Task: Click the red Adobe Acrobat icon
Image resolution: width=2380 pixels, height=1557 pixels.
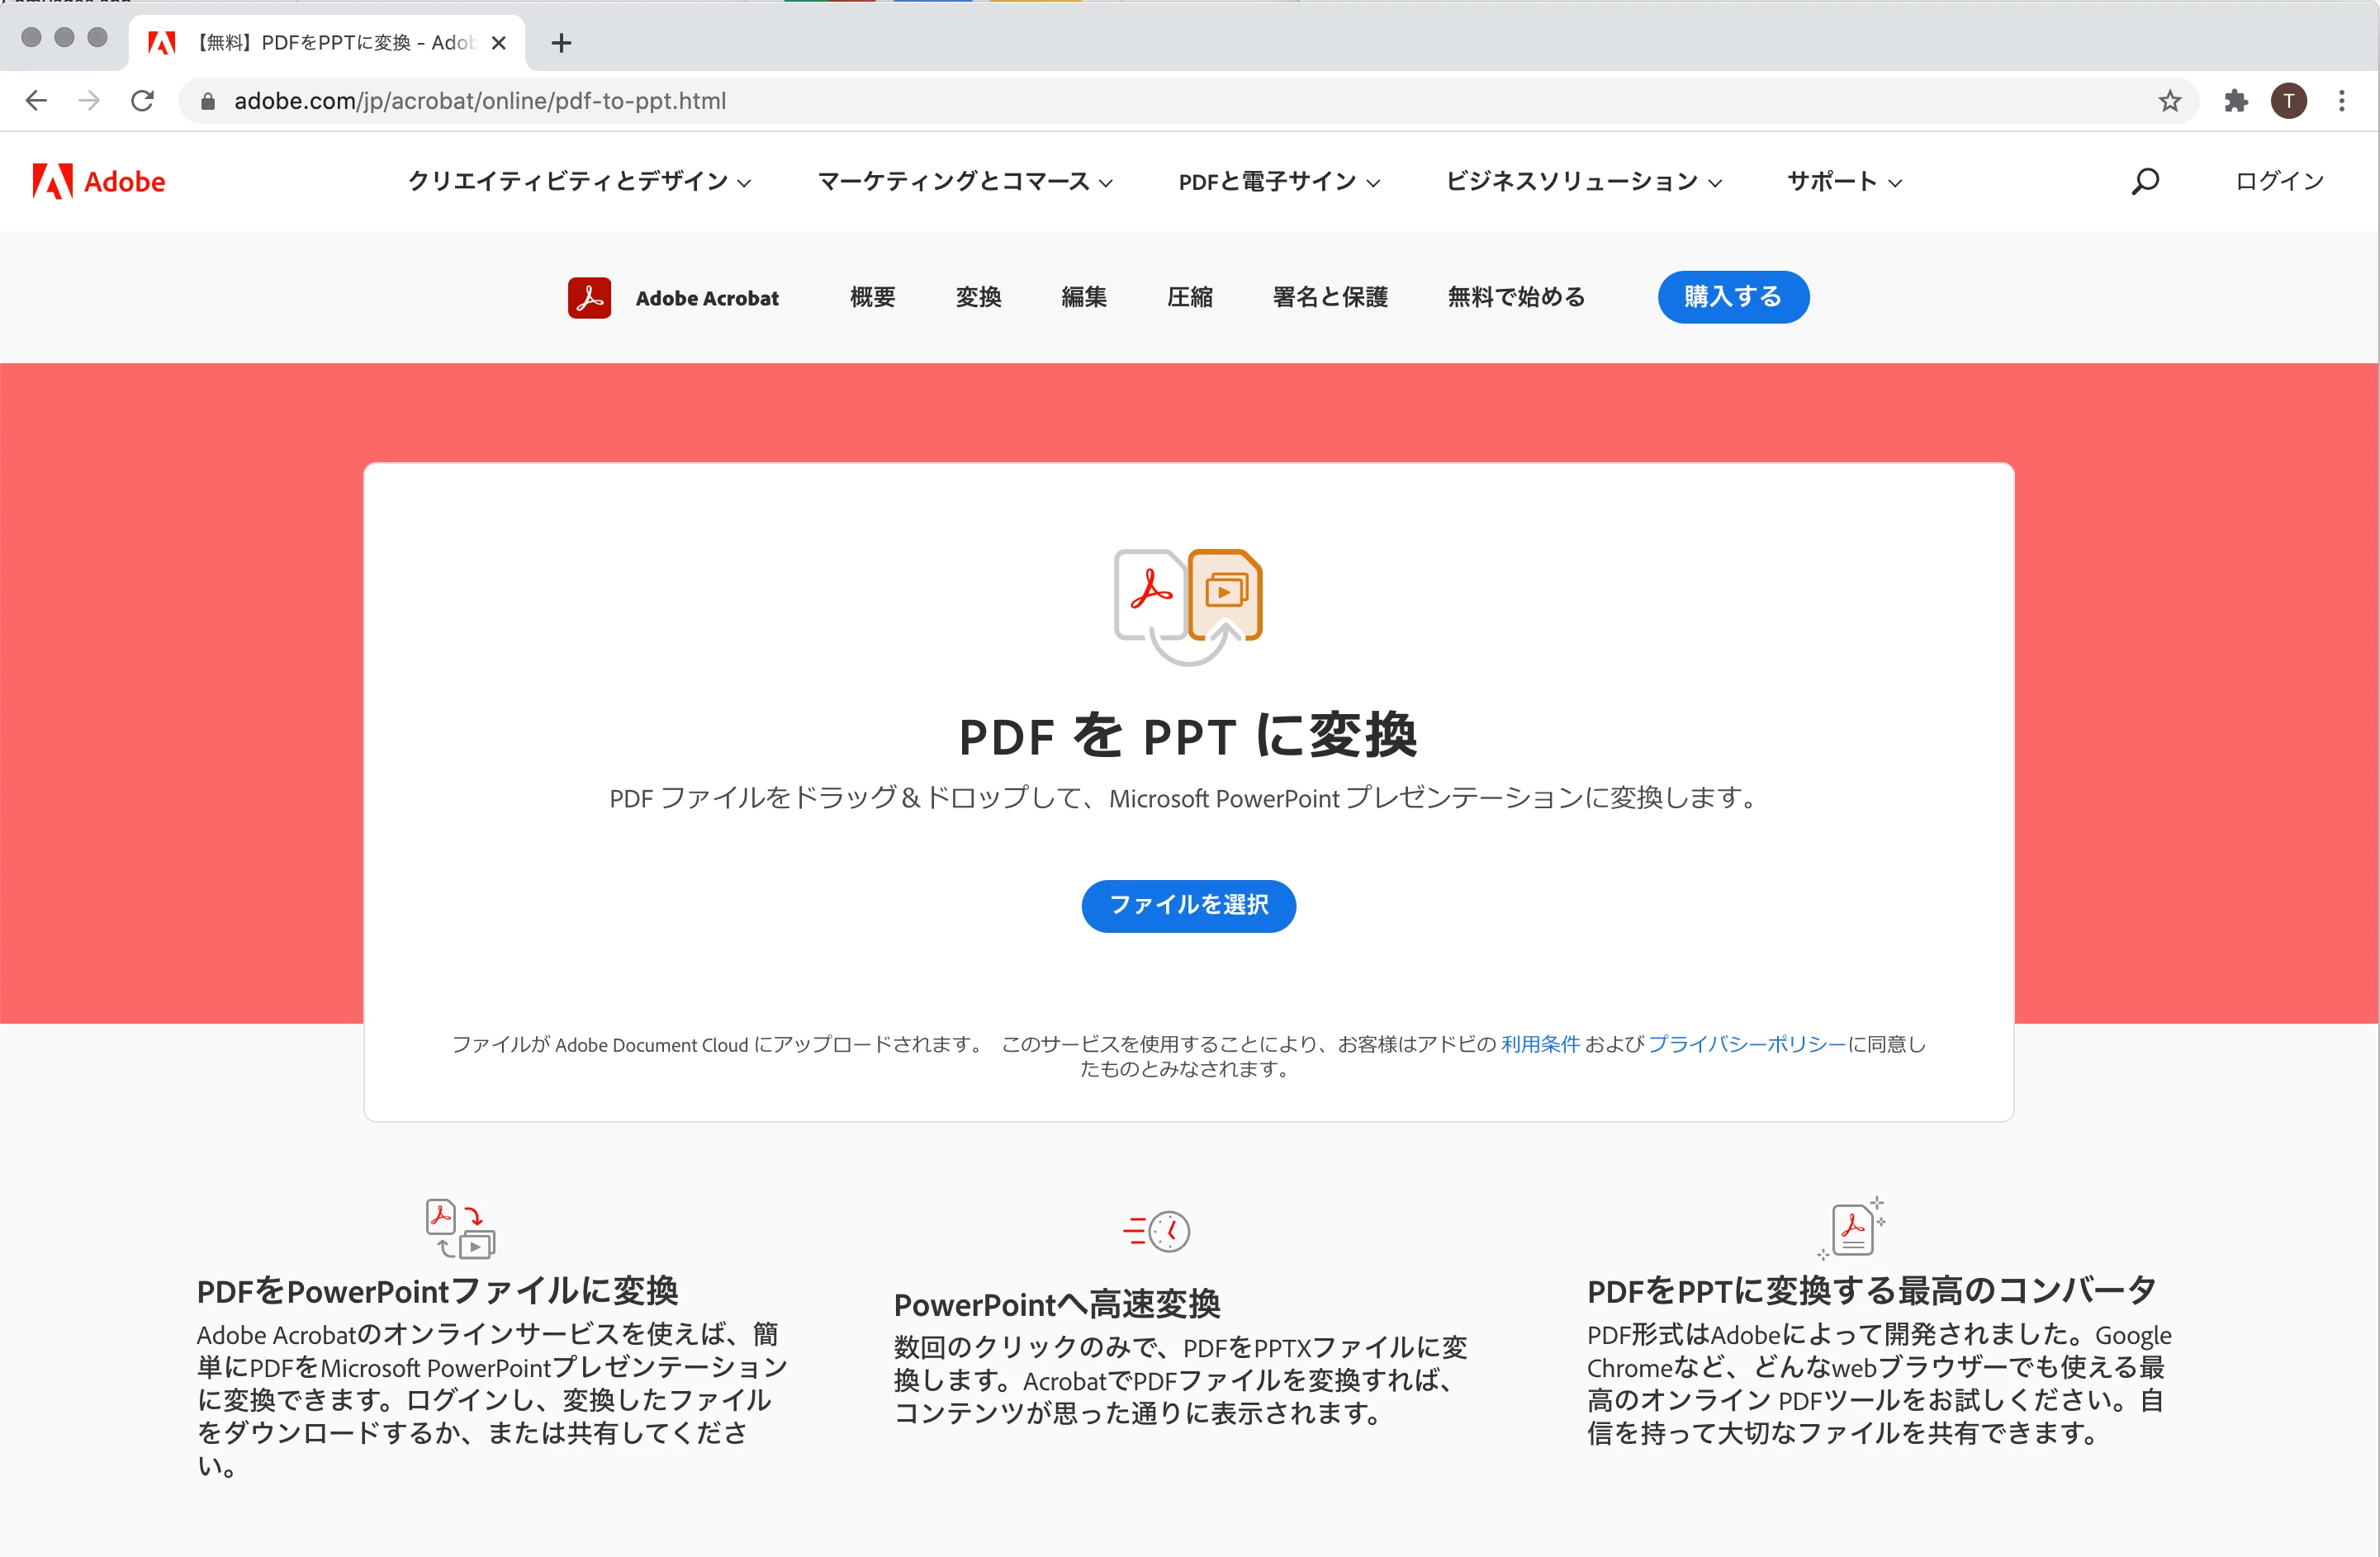Action: 589,297
